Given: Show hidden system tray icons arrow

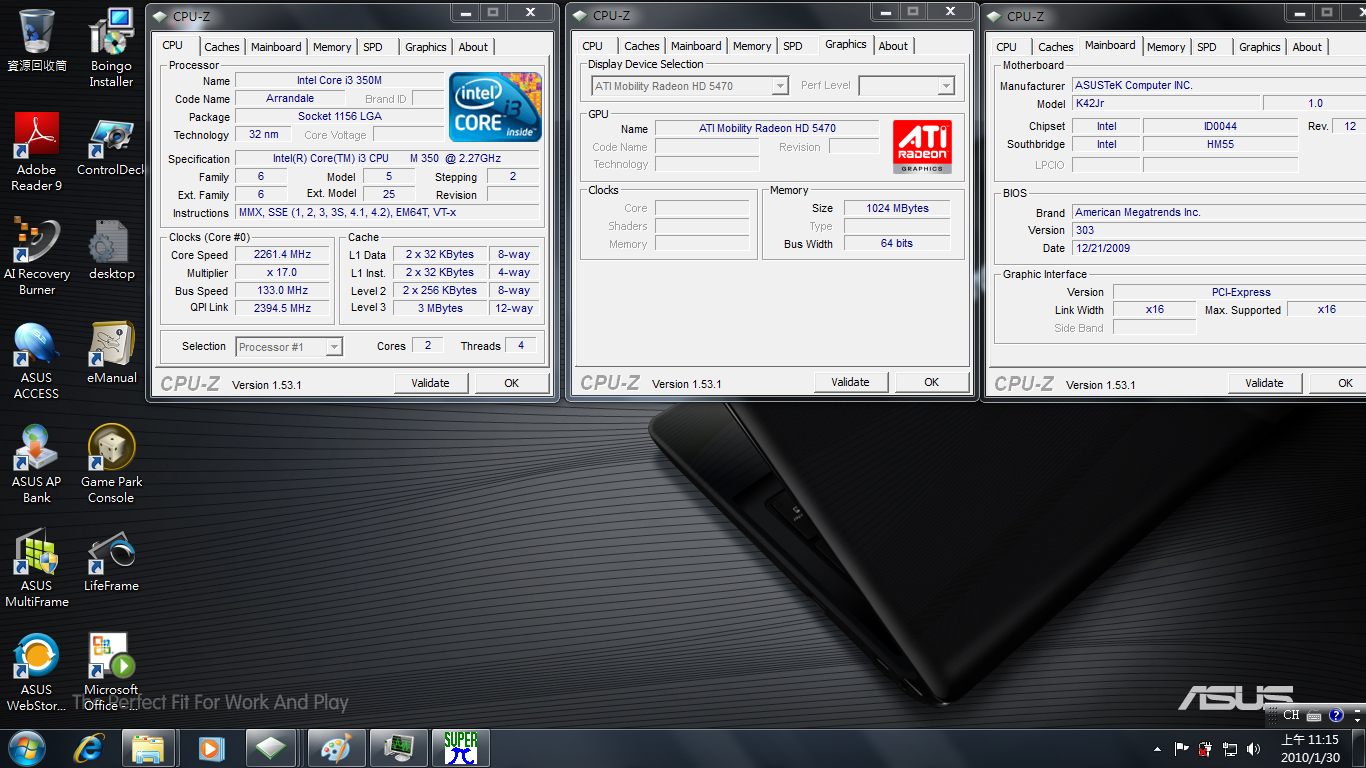Looking at the screenshot, I should [x=1158, y=749].
